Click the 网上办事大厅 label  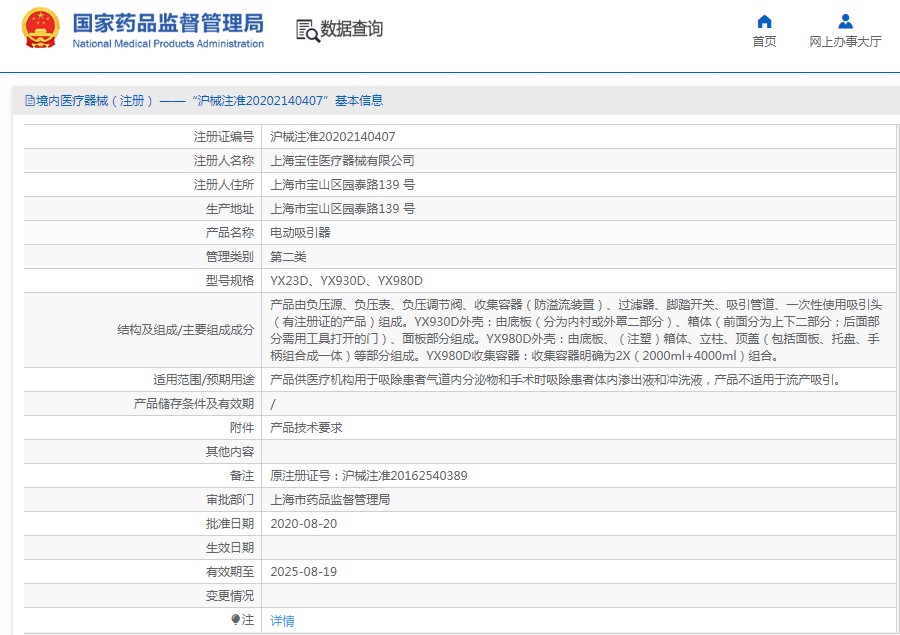(x=845, y=41)
